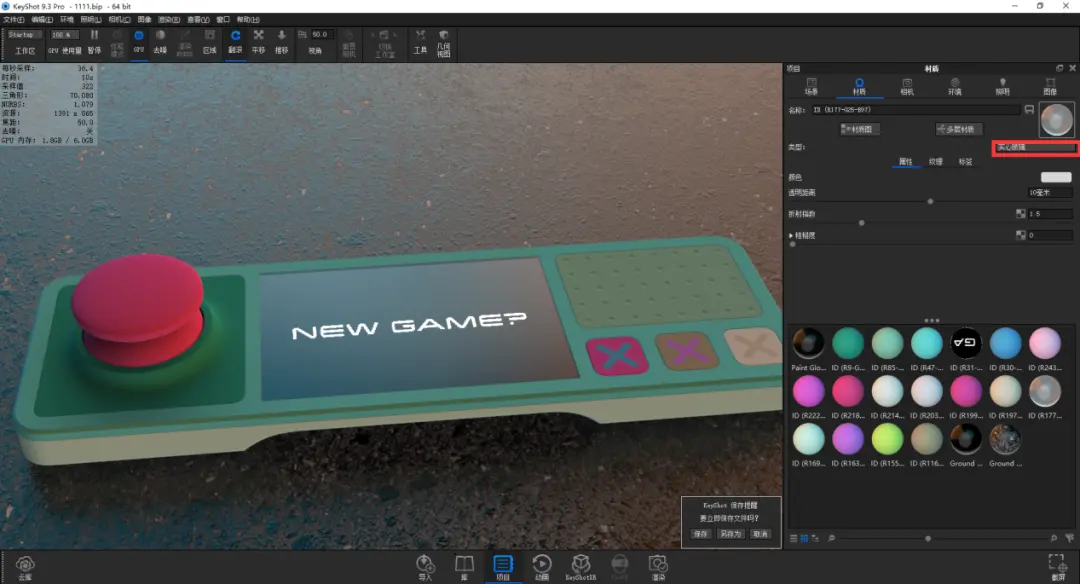
Task: Open the 帮助 (Help) menu
Action: (248, 19)
